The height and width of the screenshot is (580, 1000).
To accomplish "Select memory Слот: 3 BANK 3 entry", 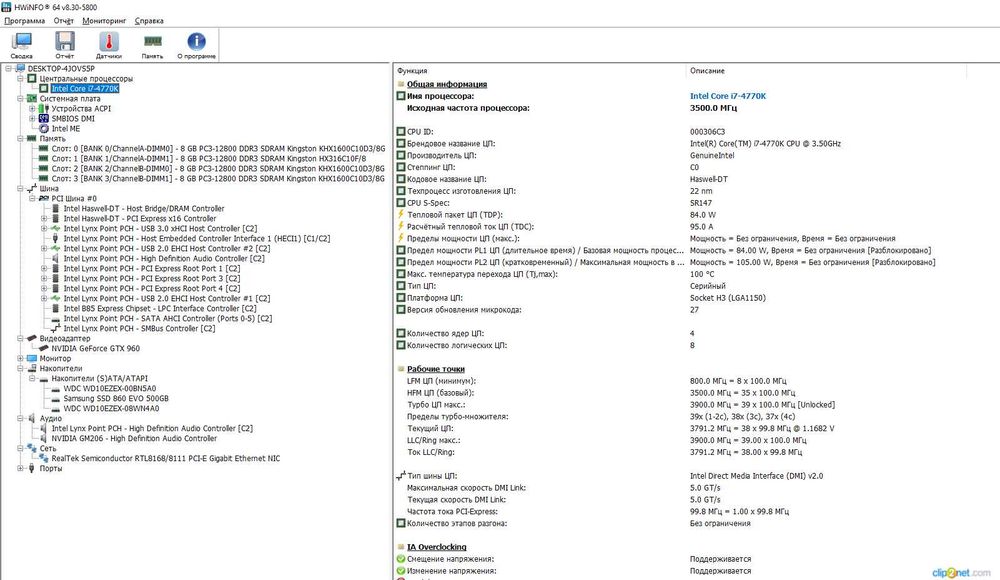I will click(x=218, y=179).
